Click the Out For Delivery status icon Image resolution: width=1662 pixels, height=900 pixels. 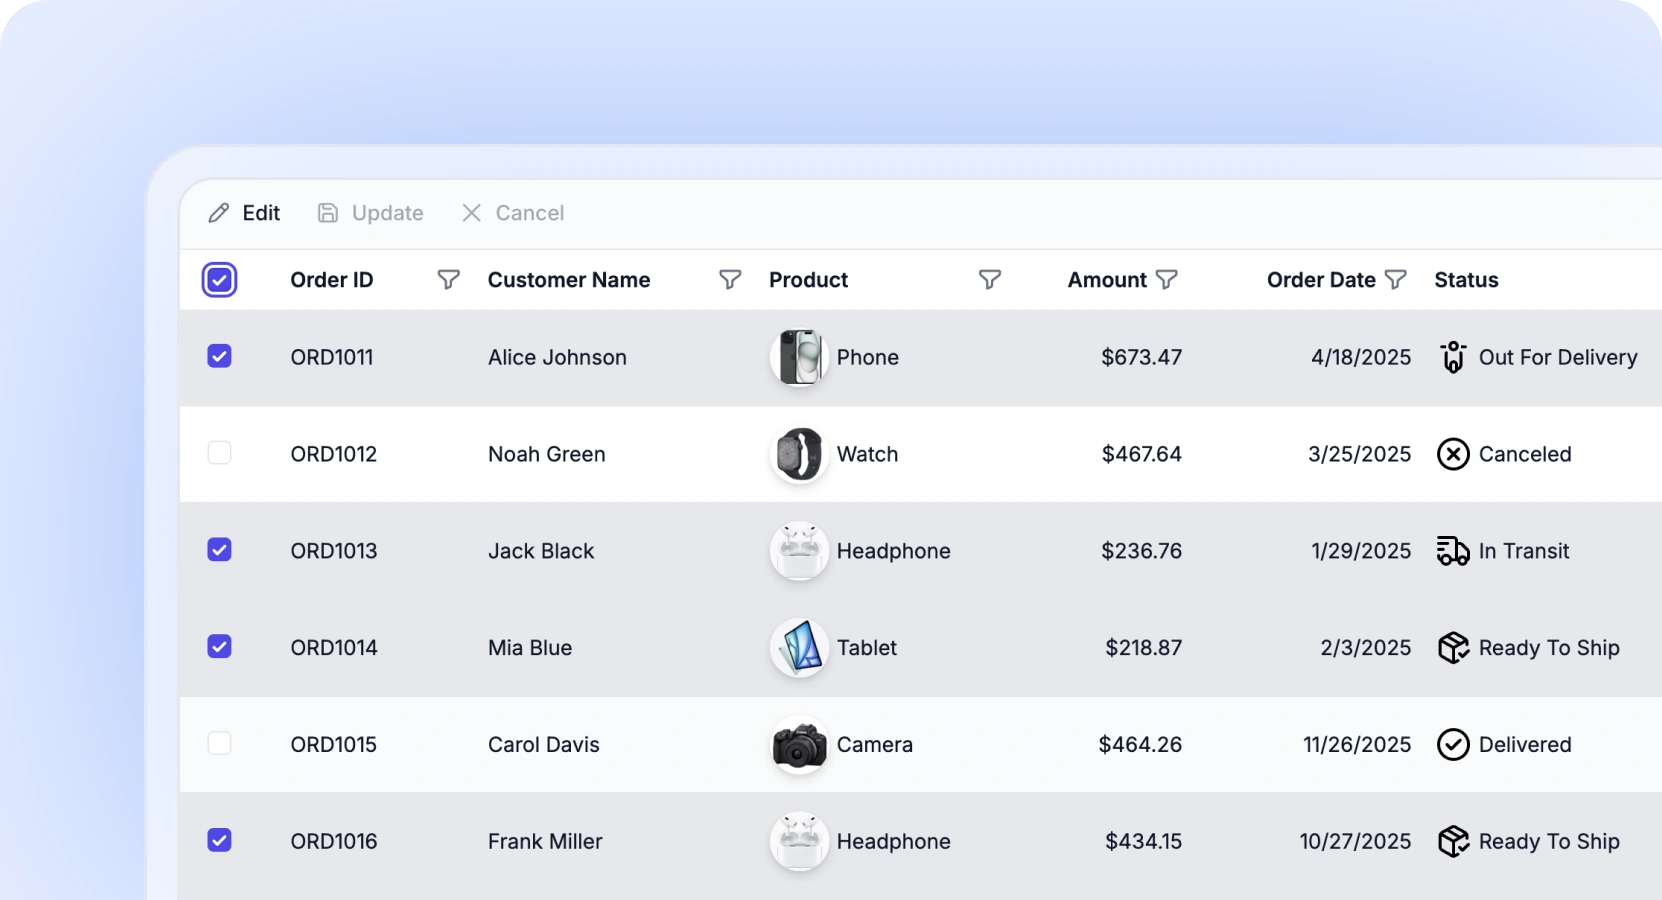(x=1453, y=357)
